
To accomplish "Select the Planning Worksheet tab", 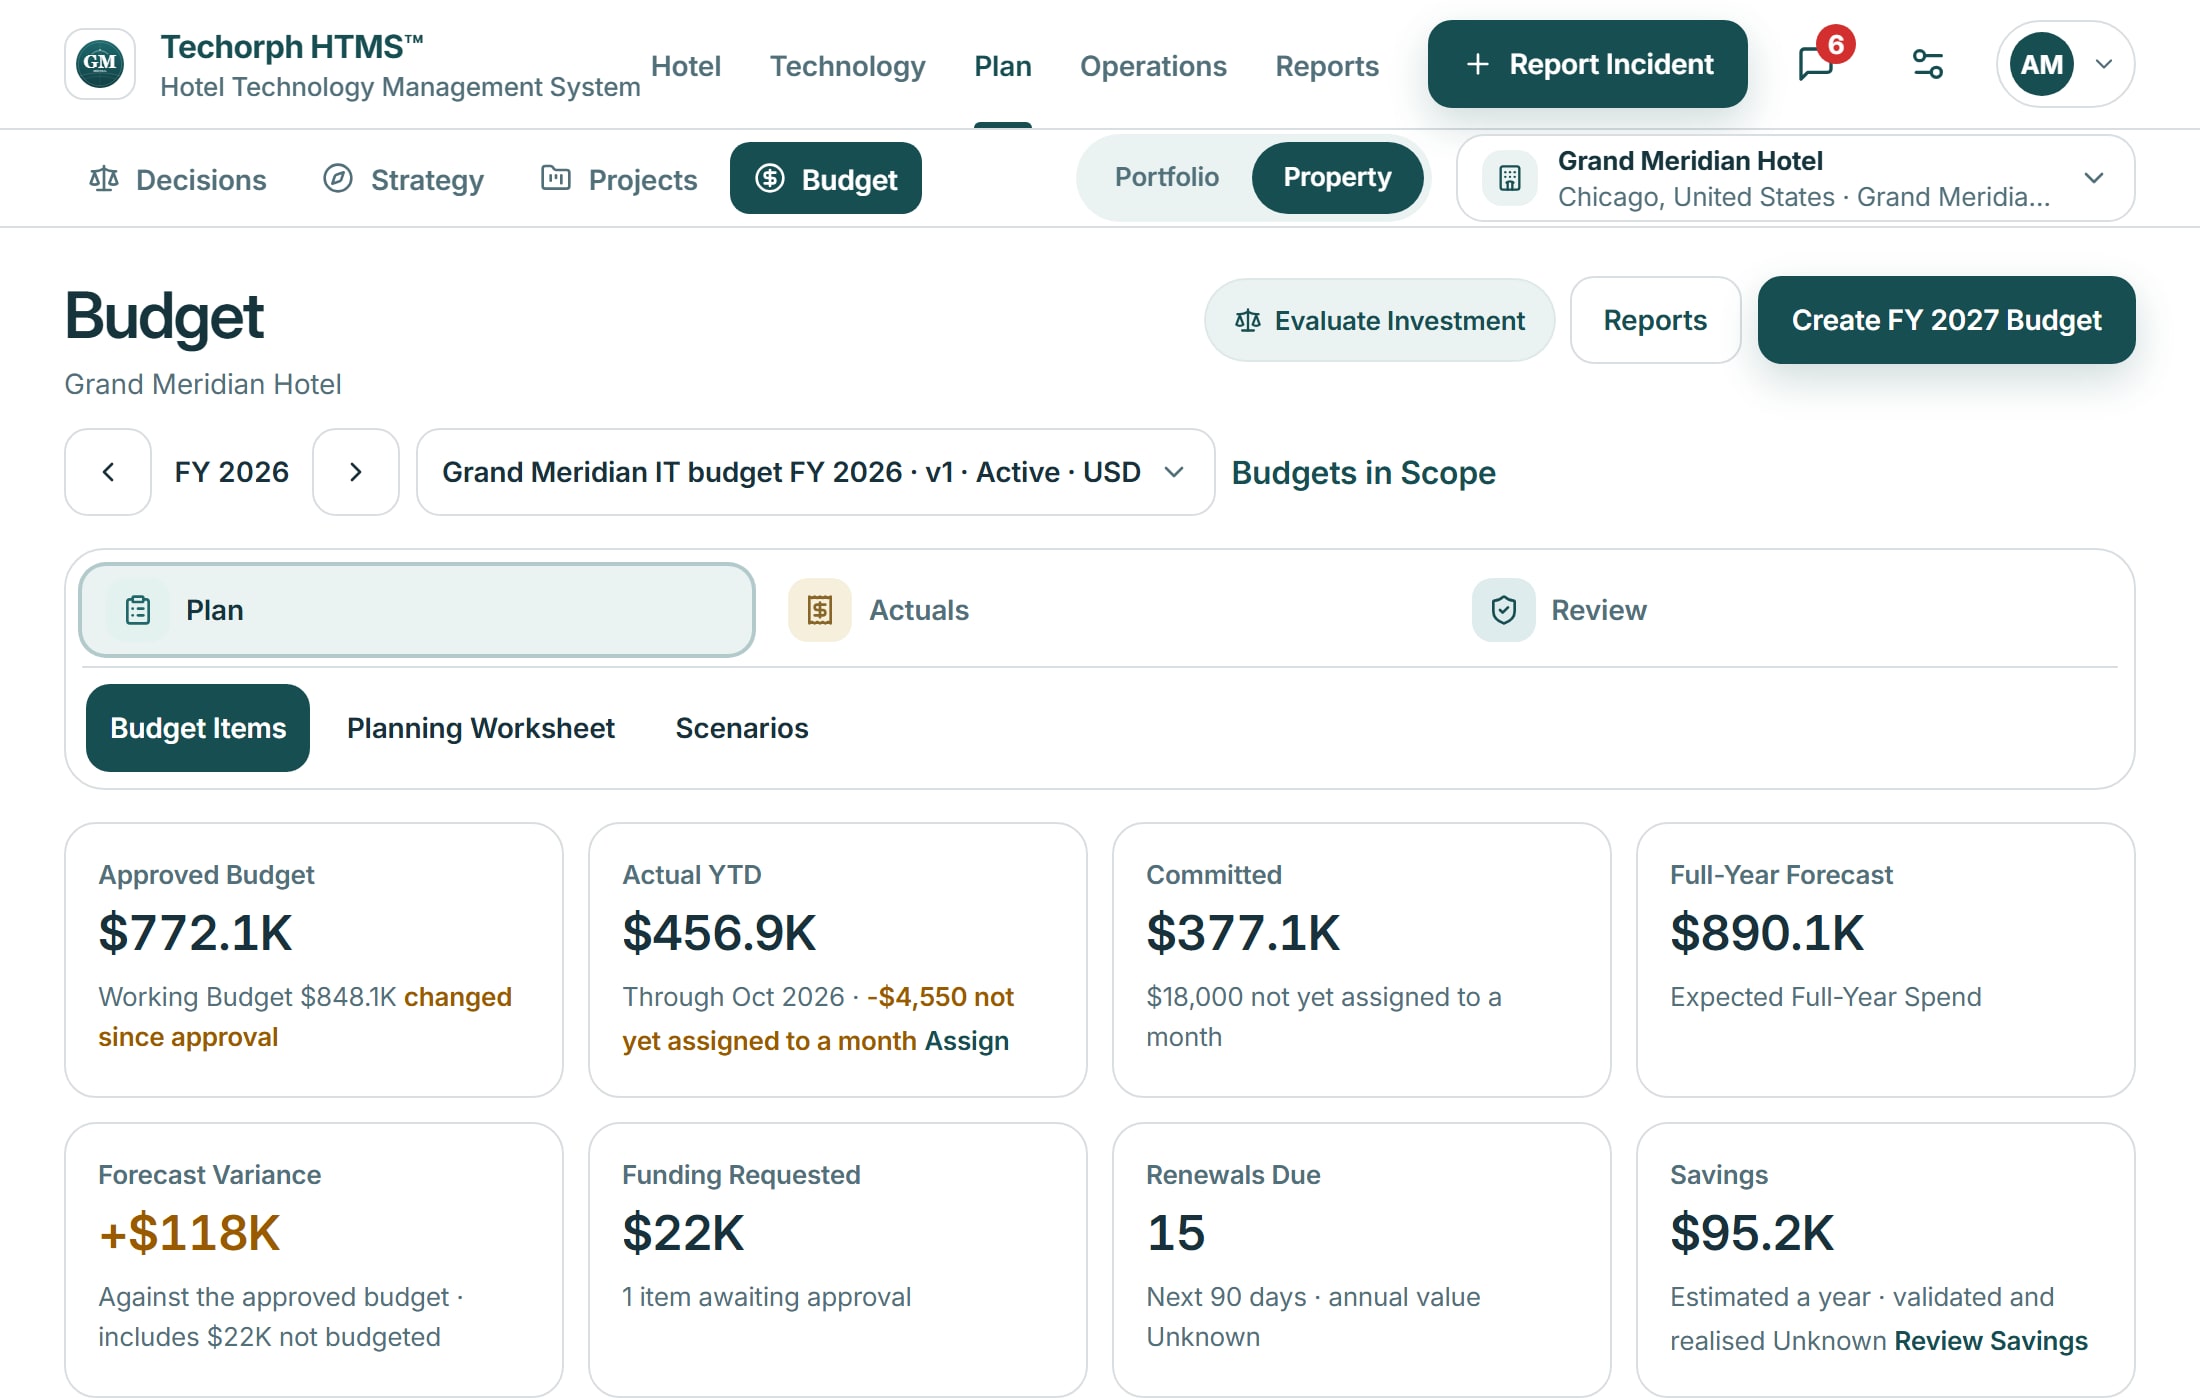I will (x=481, y=728).
